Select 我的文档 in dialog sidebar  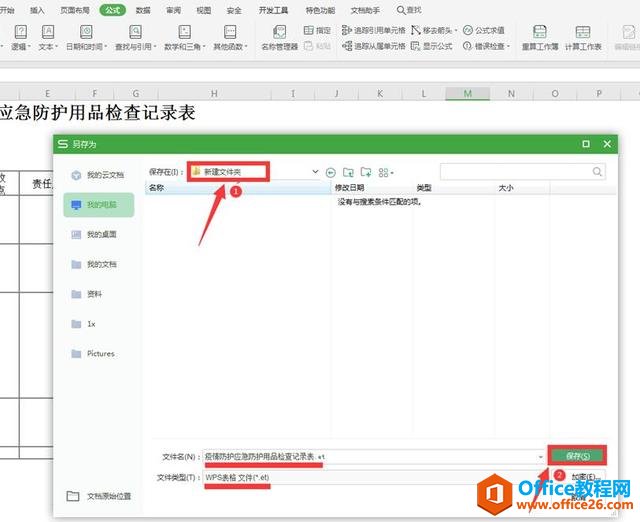click(x=98, y=264)
